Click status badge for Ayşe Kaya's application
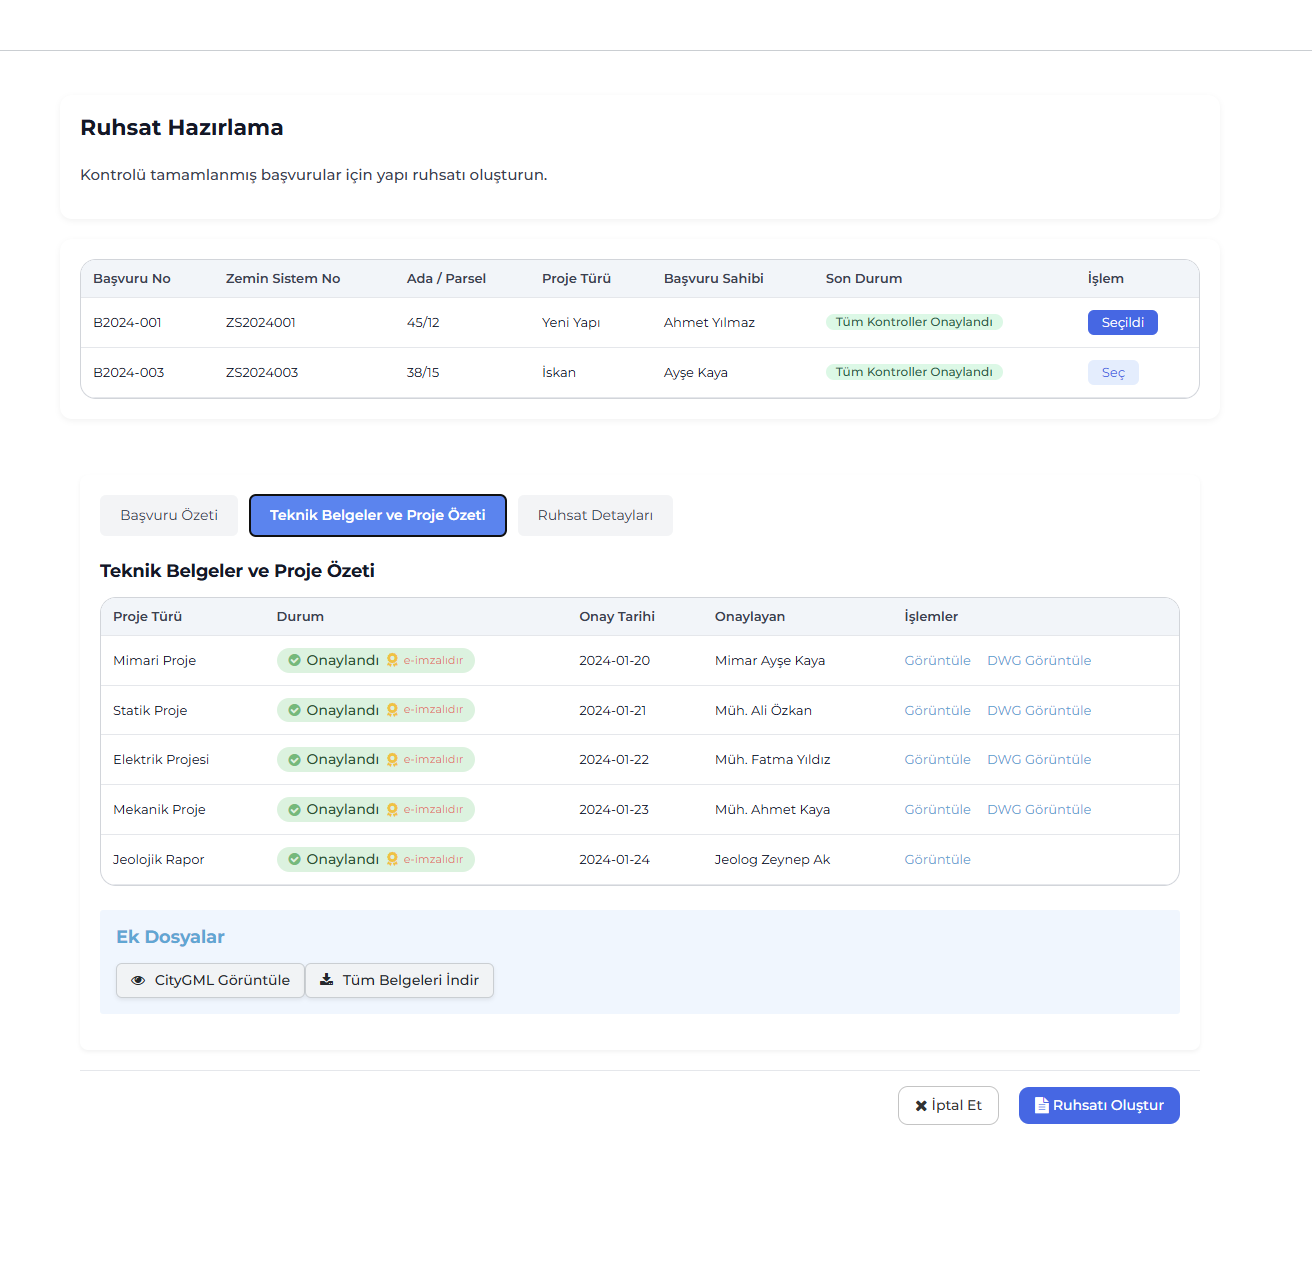Screen dimensions: 1312x1262 [914, 372]
